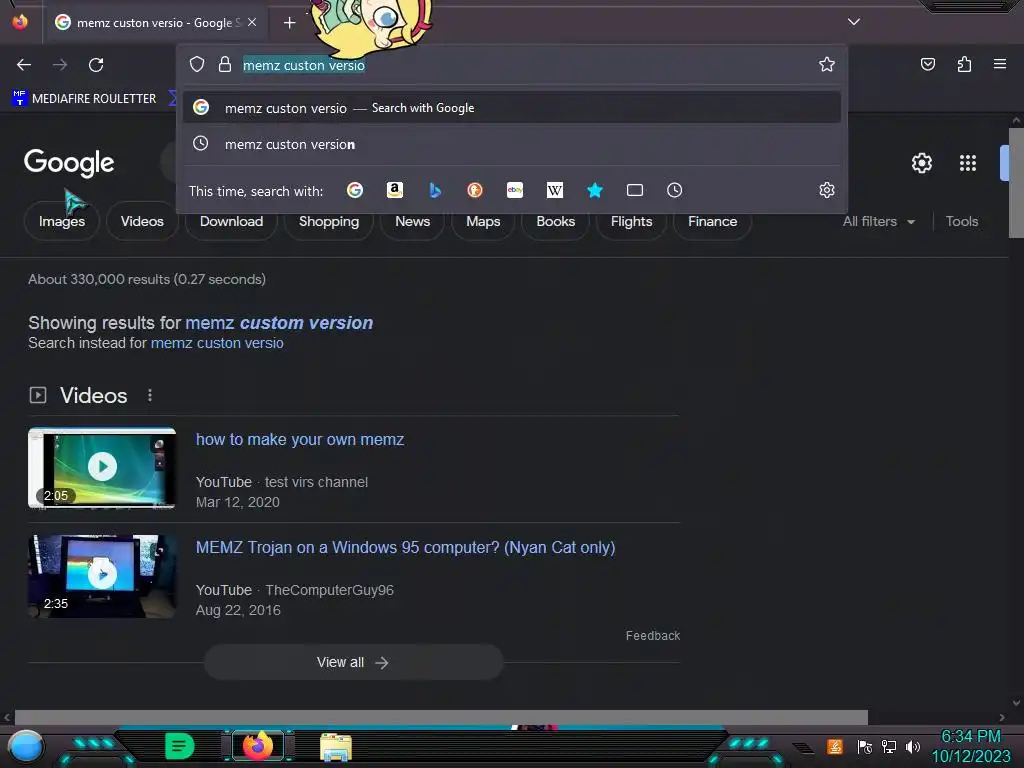Open the clock showing 6:34 PM
The width and height of the screenshot is (1024, 768).
pyautogui.click(x=970, y=746)
